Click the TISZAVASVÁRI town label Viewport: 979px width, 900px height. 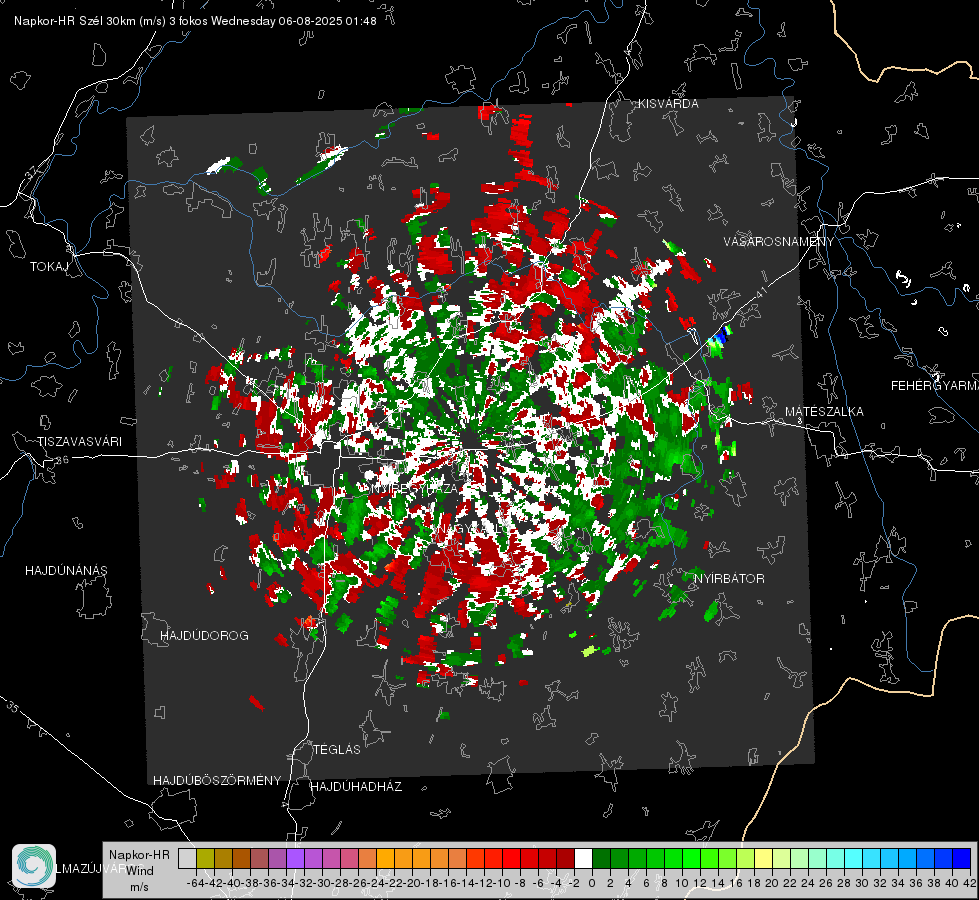click(80, 442)
